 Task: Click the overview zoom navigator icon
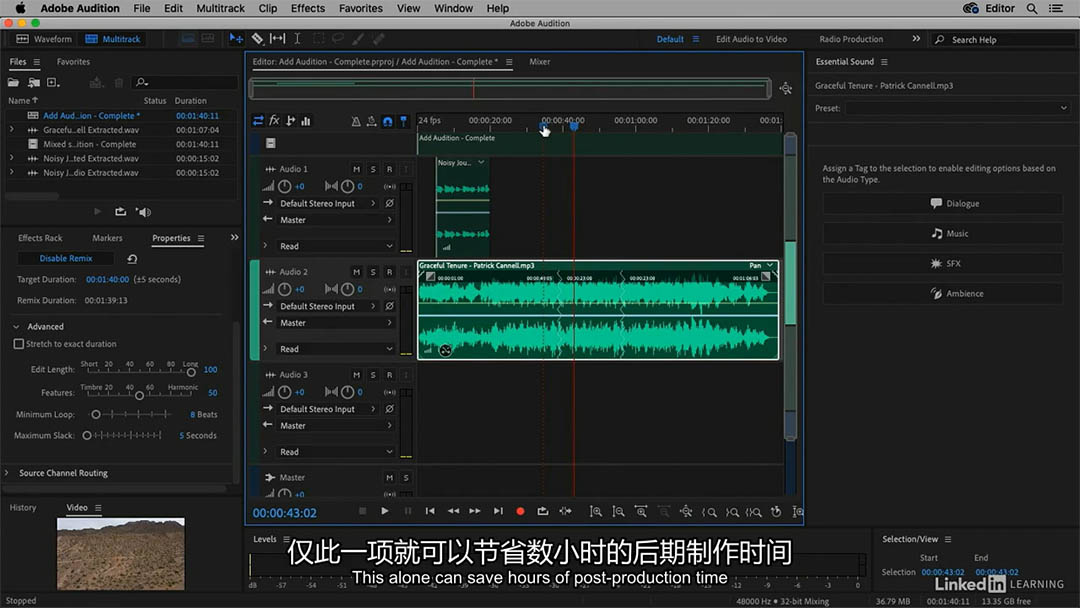[x=785, y=88]
